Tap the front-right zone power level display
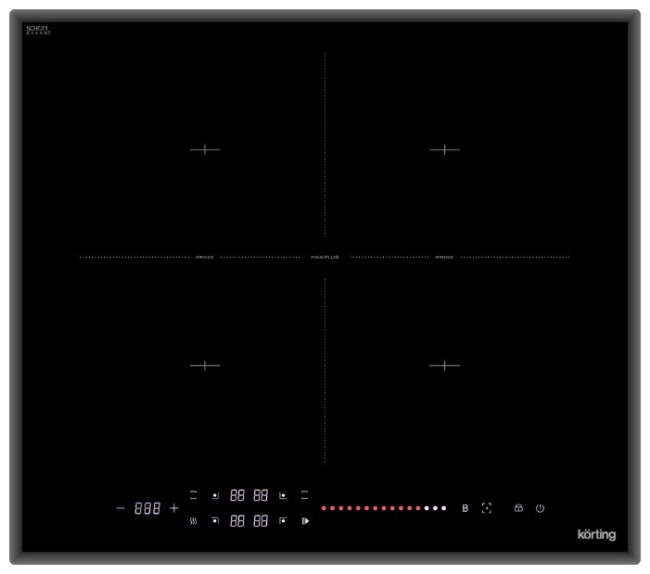The image size is (650, 574). point(260,521)
